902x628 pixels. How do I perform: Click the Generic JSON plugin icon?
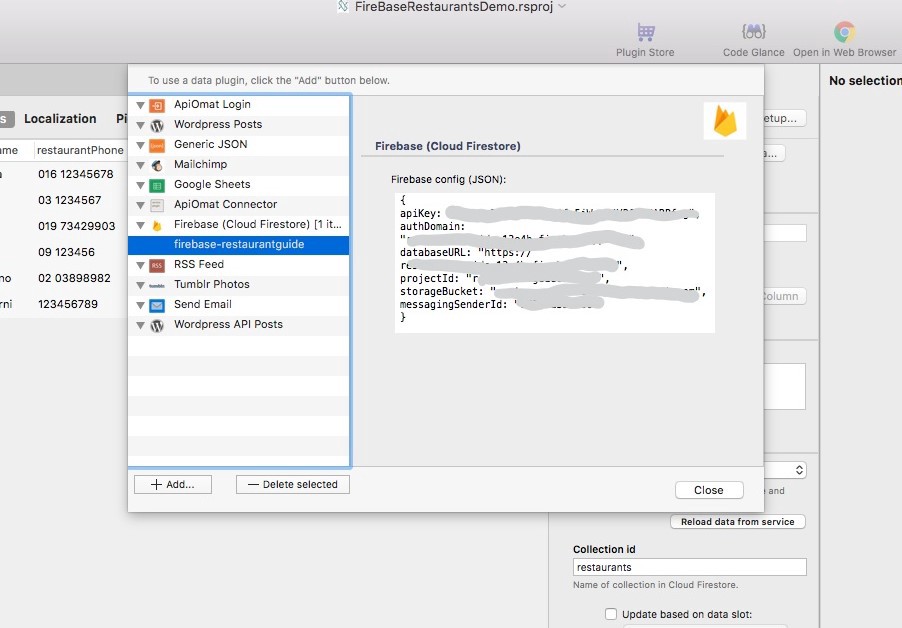tap(157, 145)
